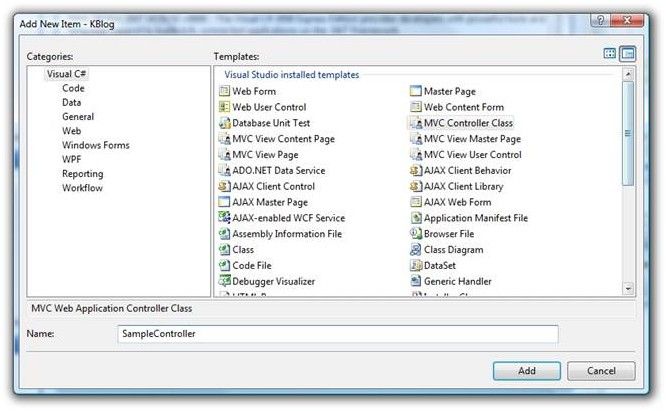Switch templates to large icons view
Image resolution: width=666 pixels, height=411 pixels.
[x=610, y=53]
